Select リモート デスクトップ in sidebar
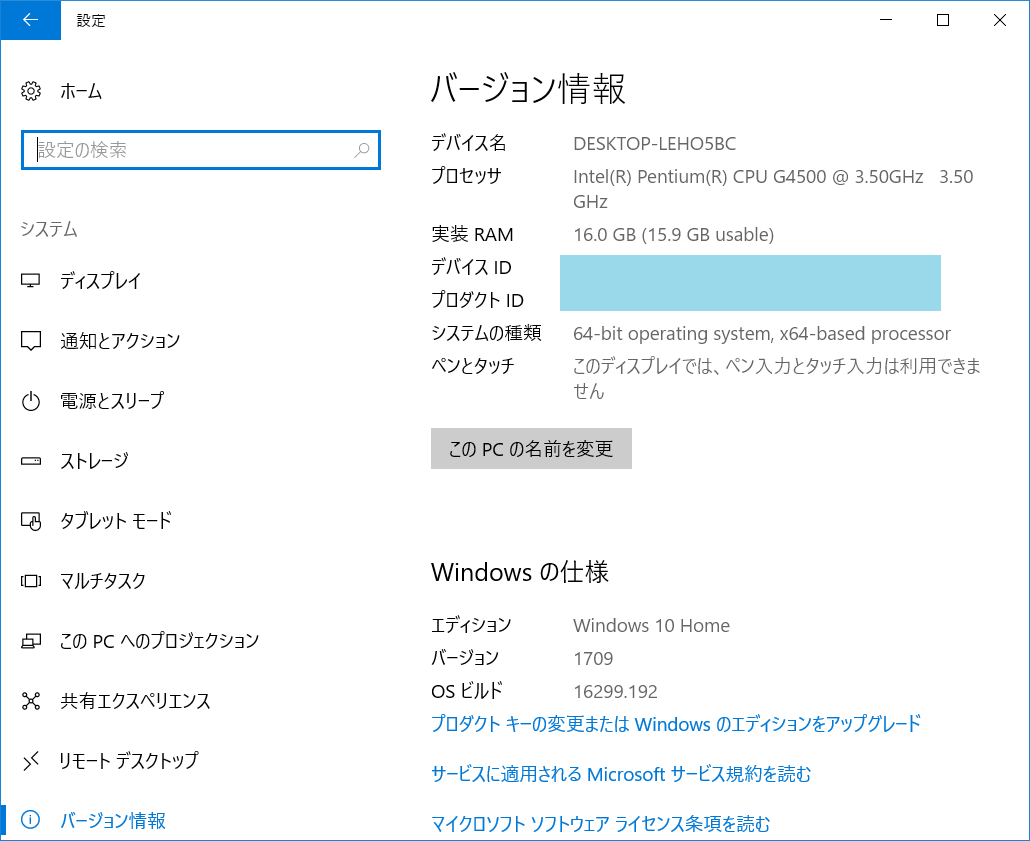Screen dimensions: 1030x841 tap(129, 761)
